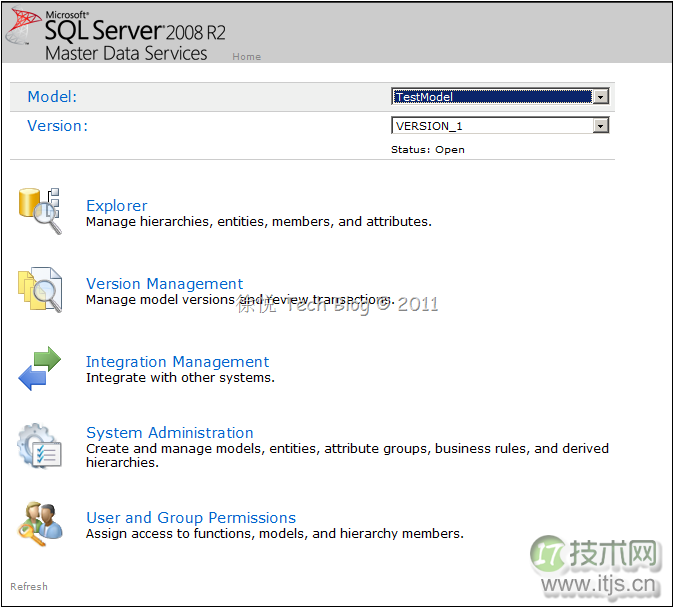This screenshot has height=609, width=675.
Task: Expand the Version dropdown arrow
Action: click(x=600, y=126)
